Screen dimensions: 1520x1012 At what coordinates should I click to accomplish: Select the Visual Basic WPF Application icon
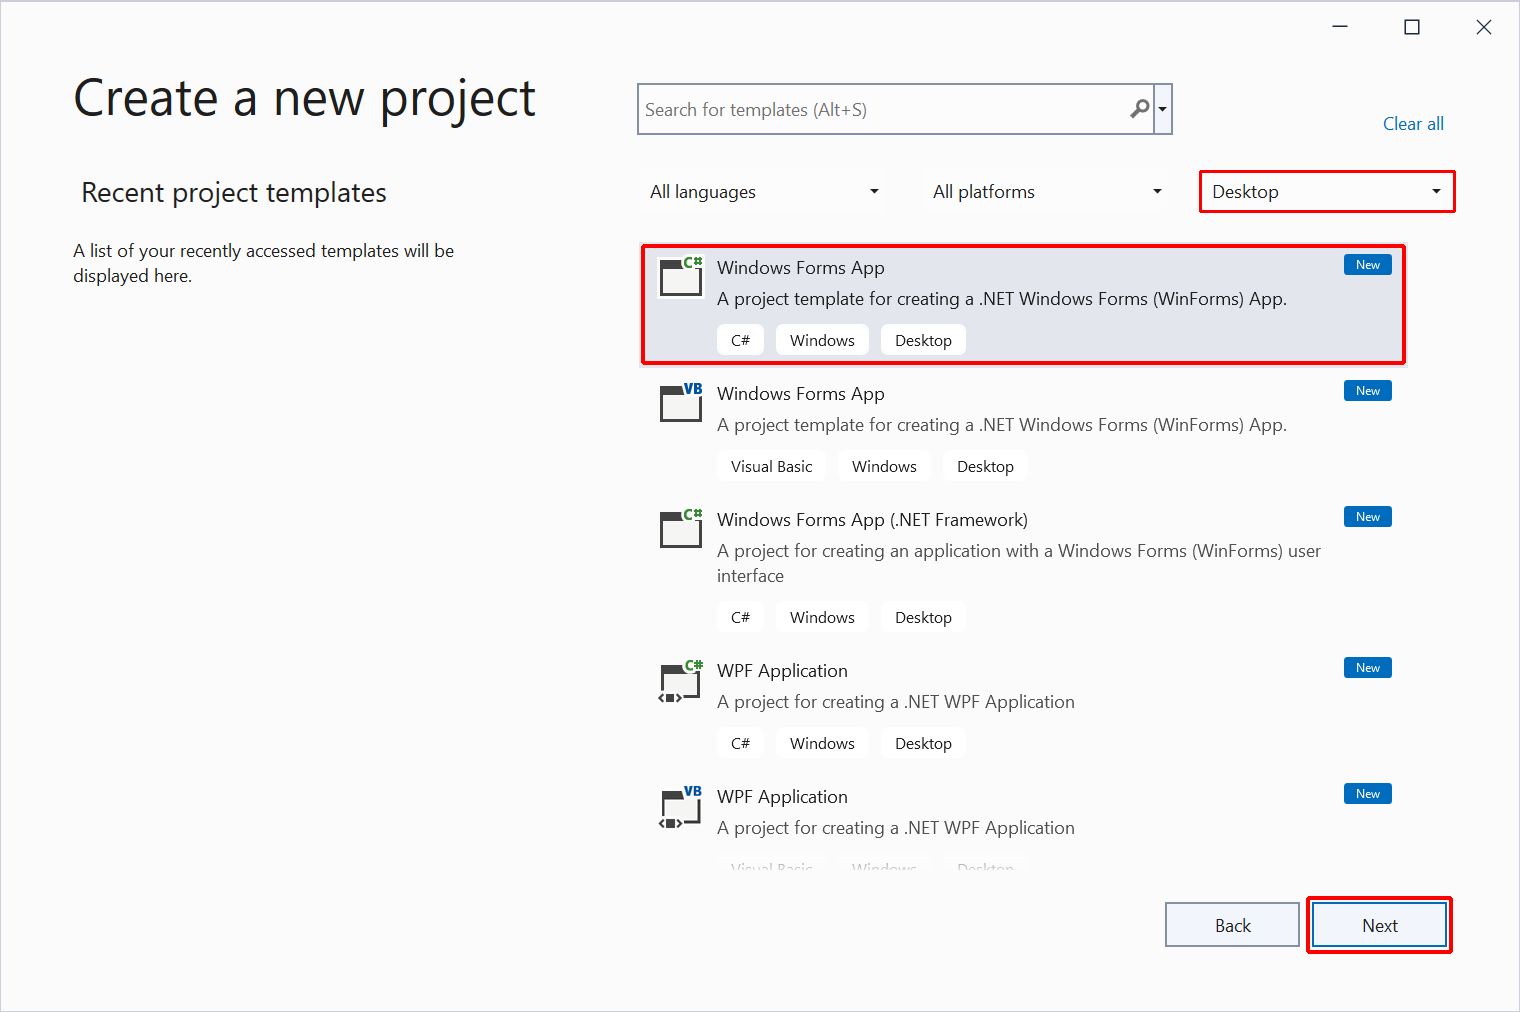[x=681, y=807]
